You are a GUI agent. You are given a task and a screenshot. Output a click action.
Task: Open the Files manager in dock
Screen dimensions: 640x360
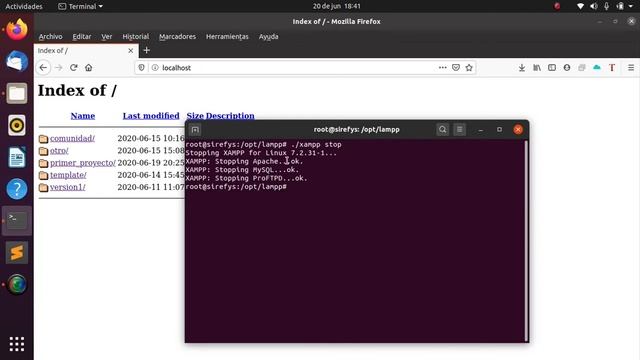17,93
